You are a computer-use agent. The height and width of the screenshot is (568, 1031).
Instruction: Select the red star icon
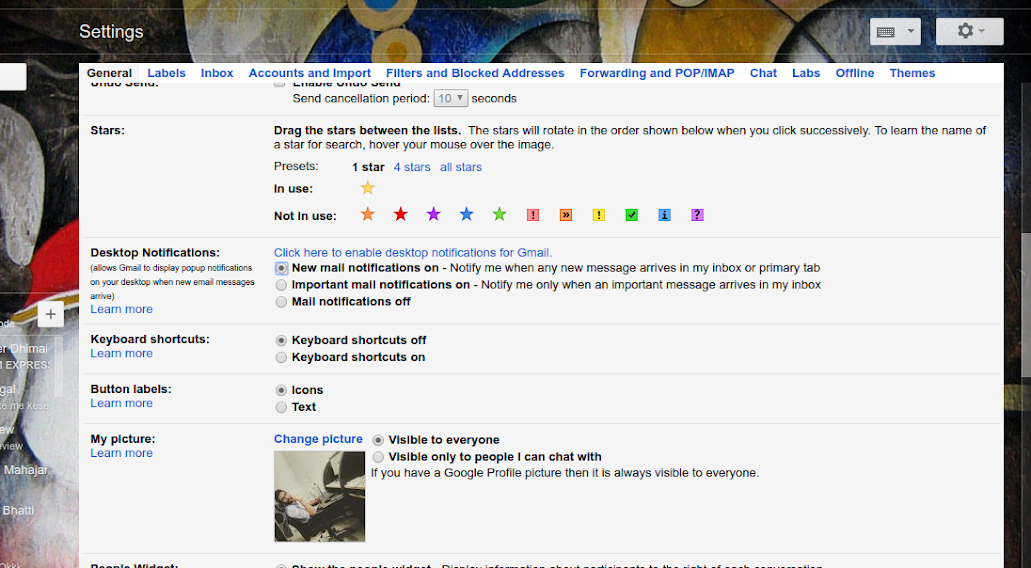400,214
